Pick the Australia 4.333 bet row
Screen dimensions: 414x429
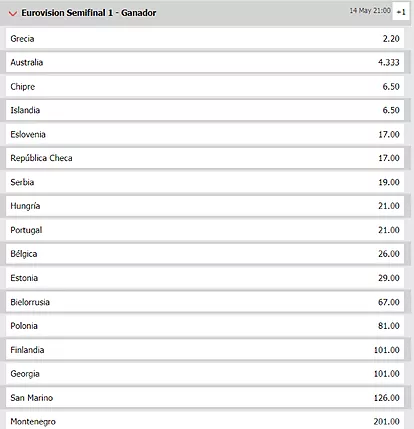(x=205, y=62)
